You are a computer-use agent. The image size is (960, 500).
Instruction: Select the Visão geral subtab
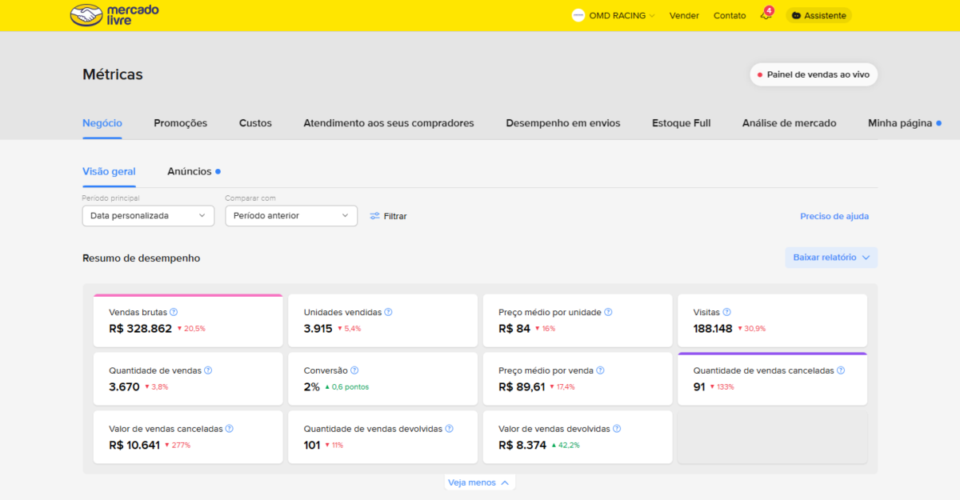coord(109,171)
